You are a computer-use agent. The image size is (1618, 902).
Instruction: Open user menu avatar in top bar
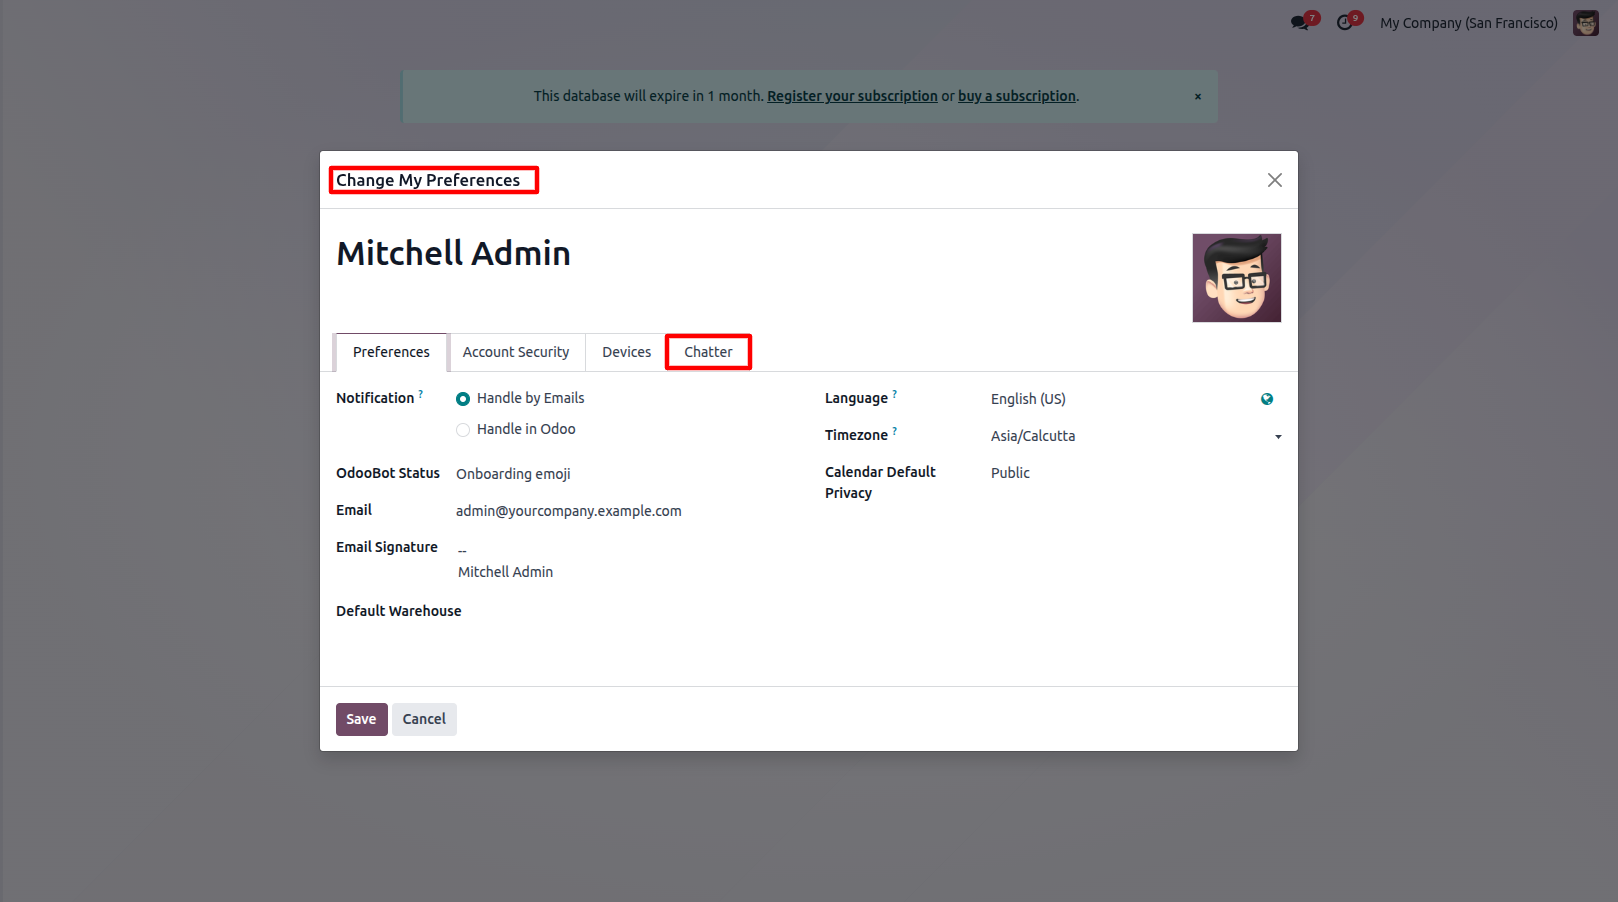point(1586,23)
